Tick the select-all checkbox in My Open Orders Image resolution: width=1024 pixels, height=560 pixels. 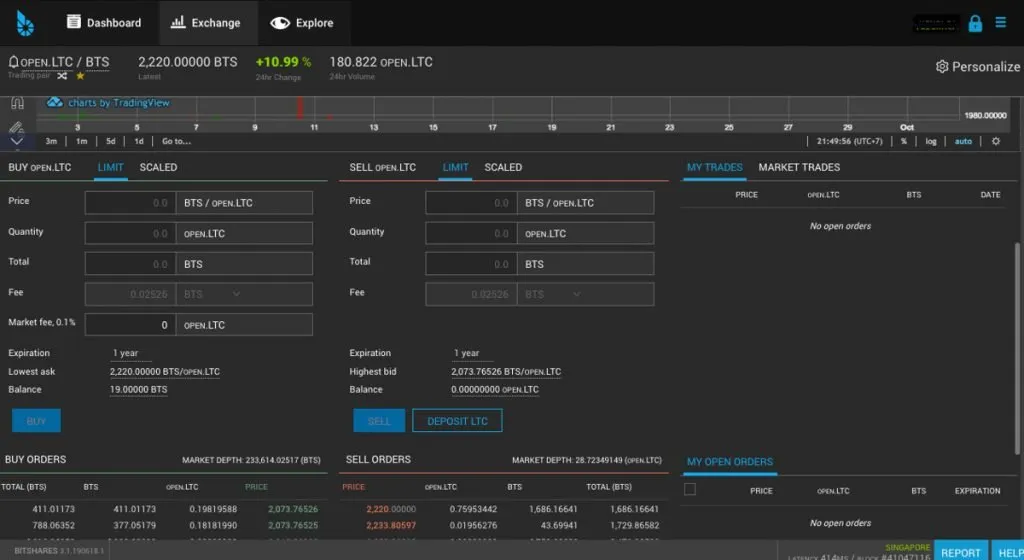click(690, 490)
